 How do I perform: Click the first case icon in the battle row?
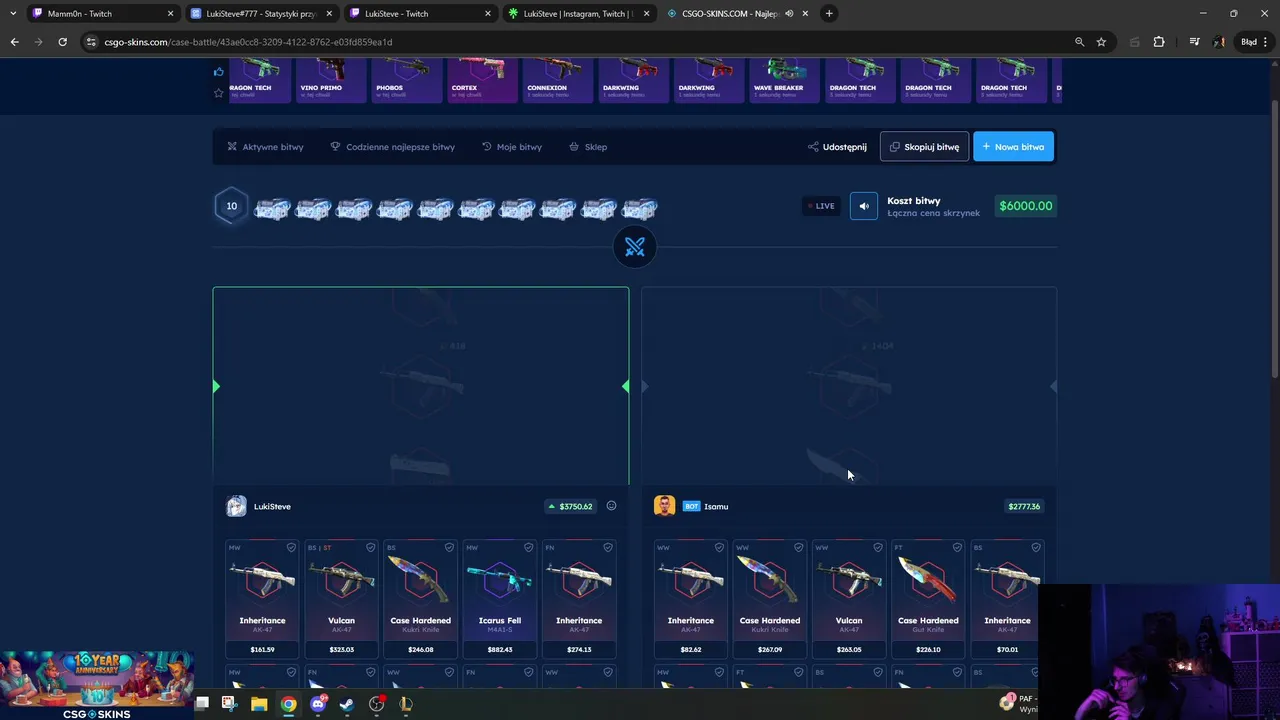272,208
